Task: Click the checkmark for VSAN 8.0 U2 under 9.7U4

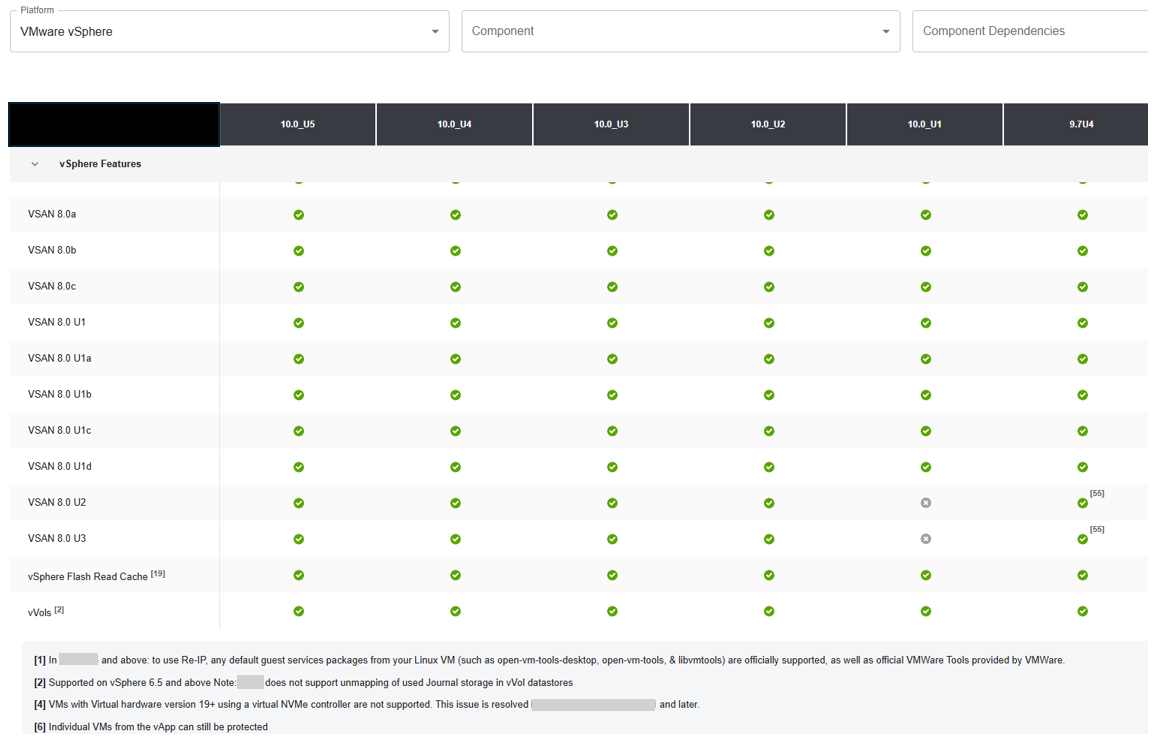Action: [x=1082, y=503]
